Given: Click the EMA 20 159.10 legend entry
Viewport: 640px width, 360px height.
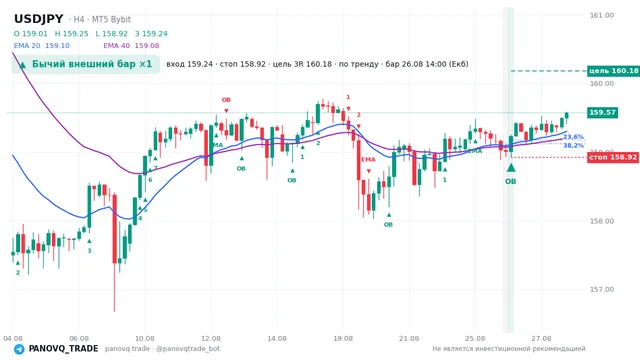Looking at the screenshot, I should tap(42, 46).
